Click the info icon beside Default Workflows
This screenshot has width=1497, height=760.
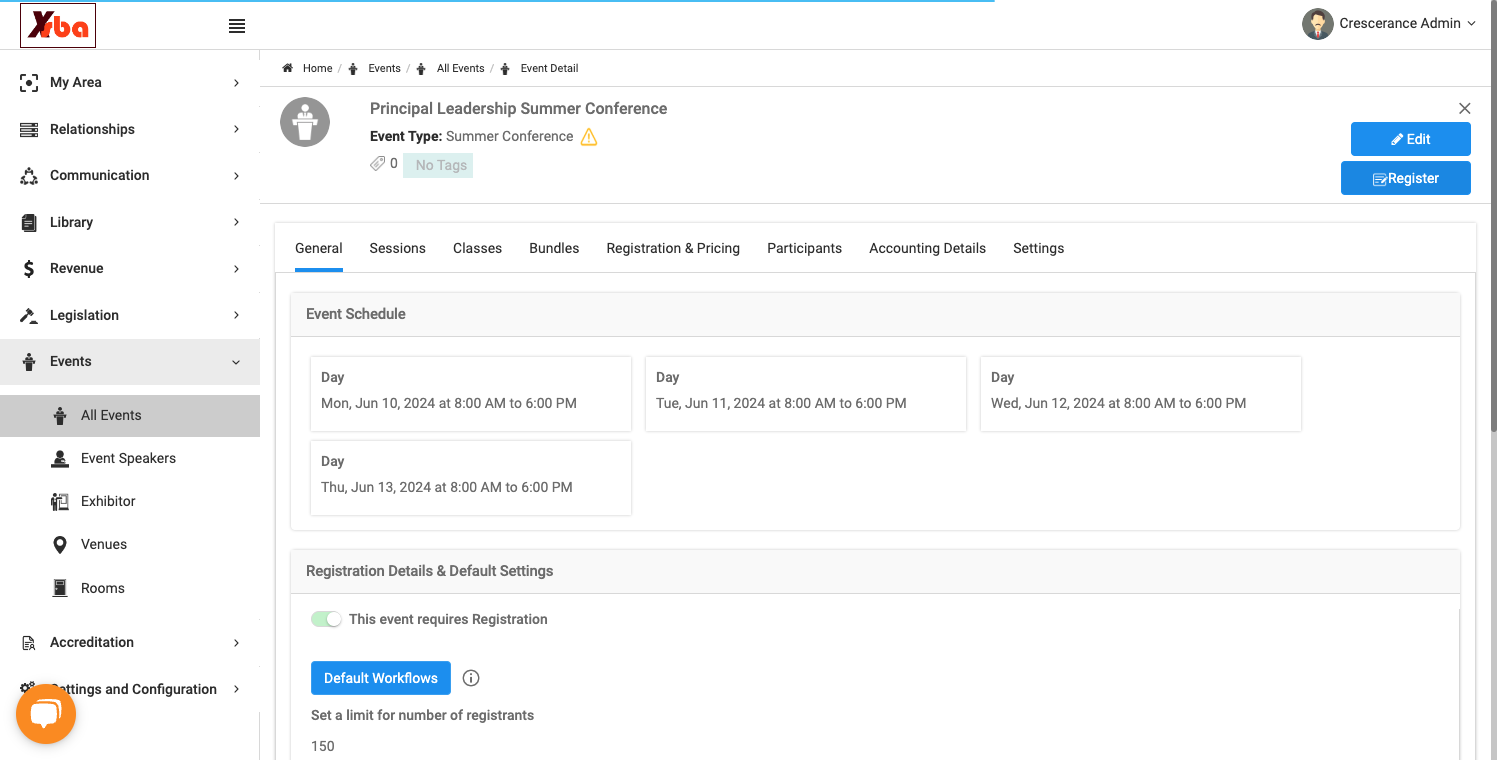471,678
